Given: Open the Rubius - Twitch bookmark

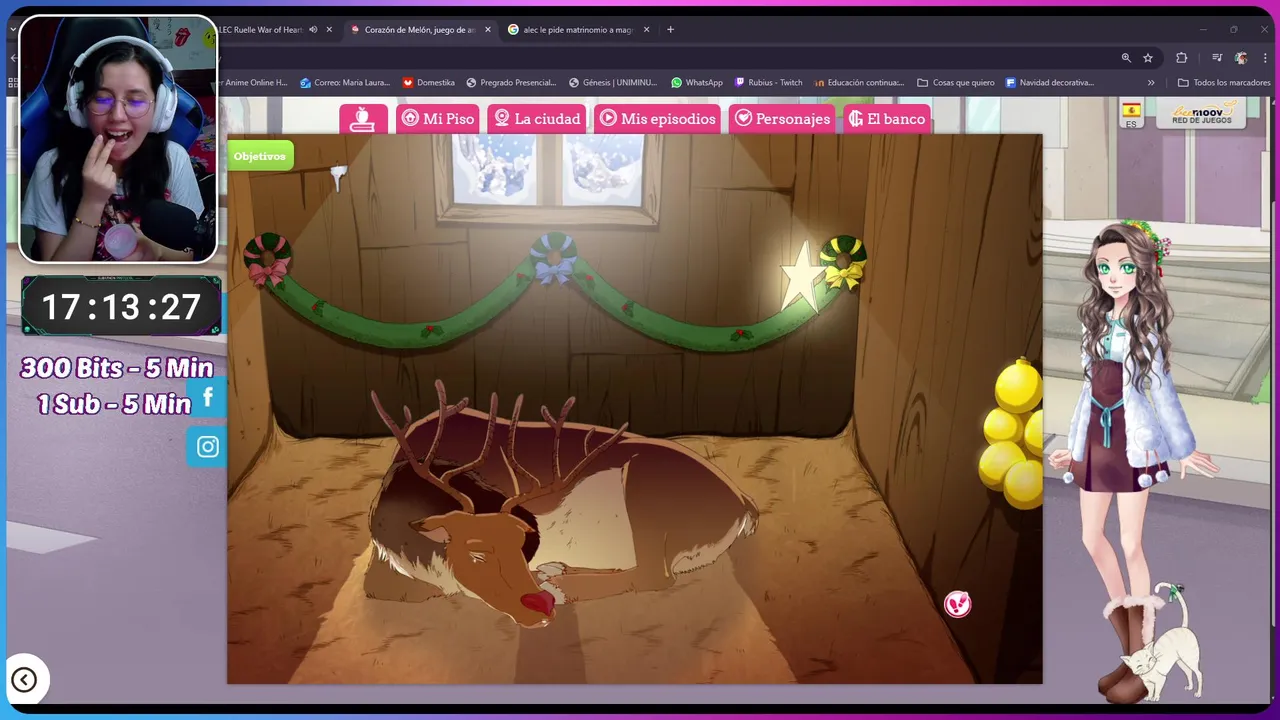Looking at the screenshot, I should click(768, 83).
